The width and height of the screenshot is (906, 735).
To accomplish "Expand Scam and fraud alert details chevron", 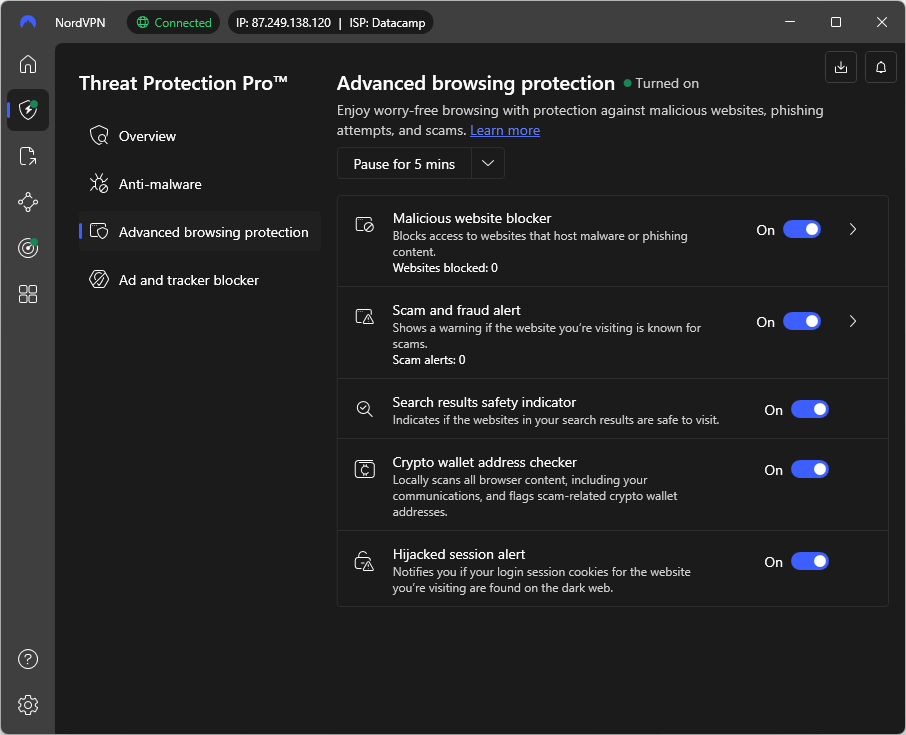I will 853,322.
